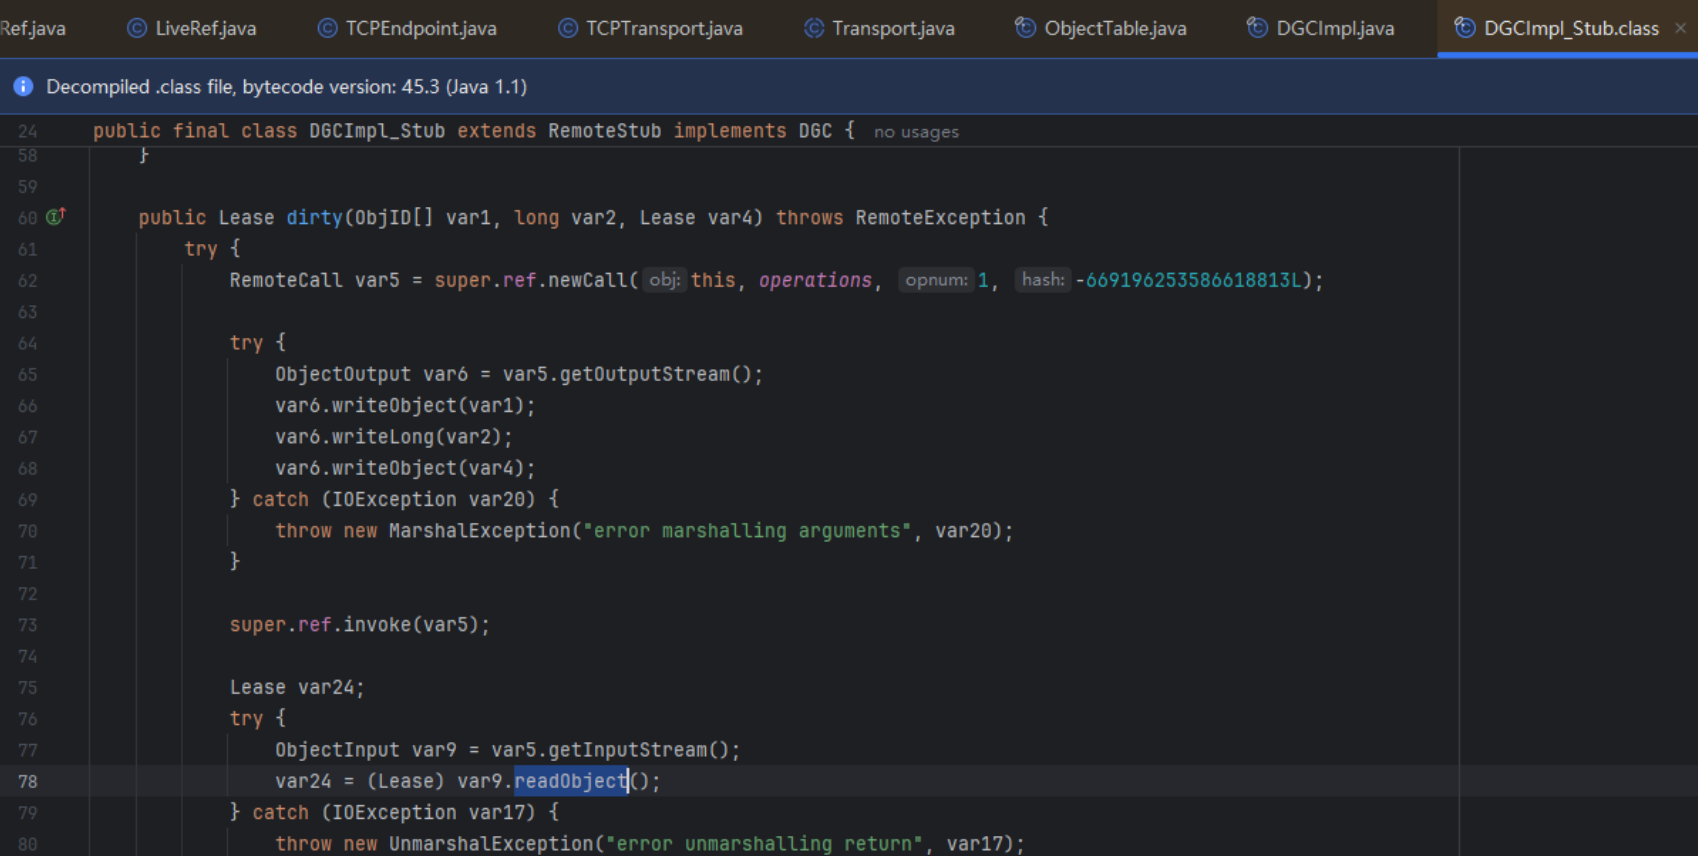Click the file icon on the ObjectTable.java tab
This screenshot has height=856, width=1698.
(1025, 28)
